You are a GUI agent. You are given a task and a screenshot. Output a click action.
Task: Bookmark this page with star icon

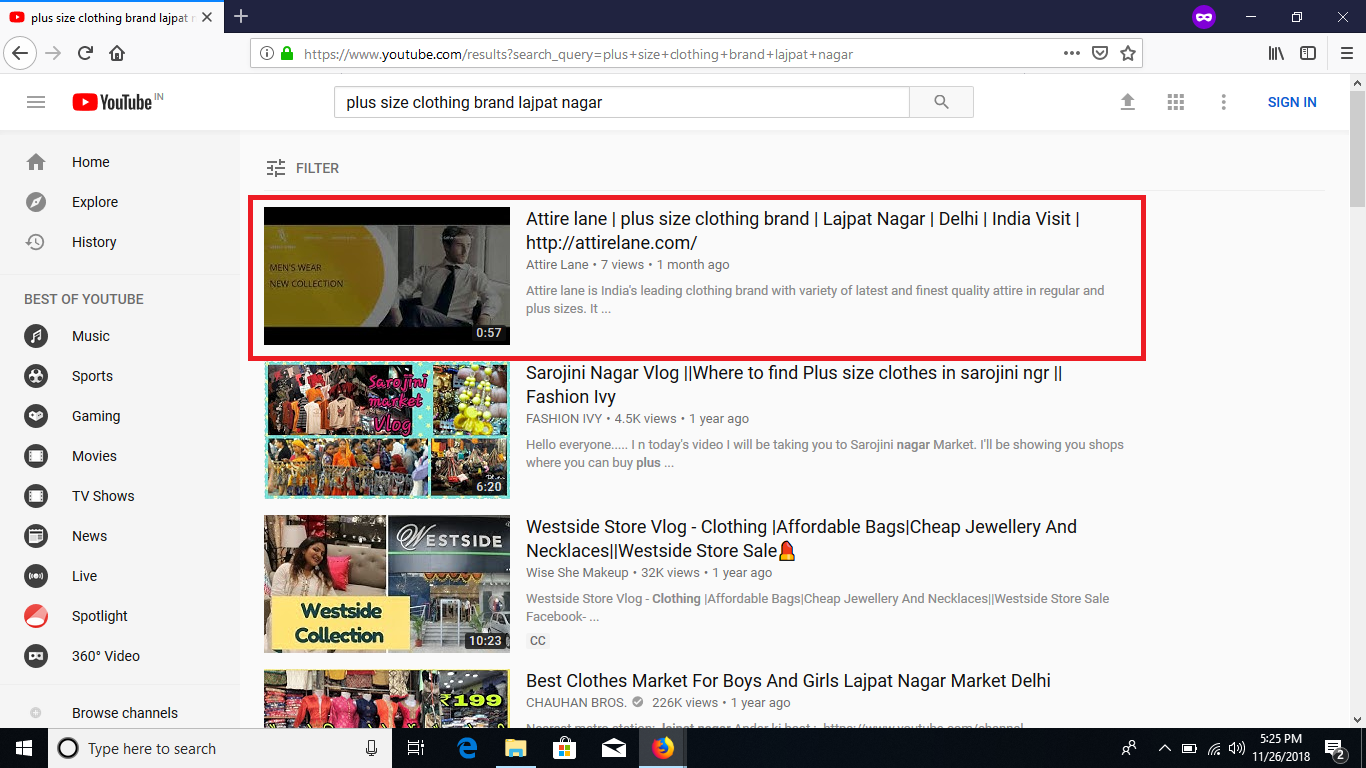pyautogui.click(x=1128, y=53)
